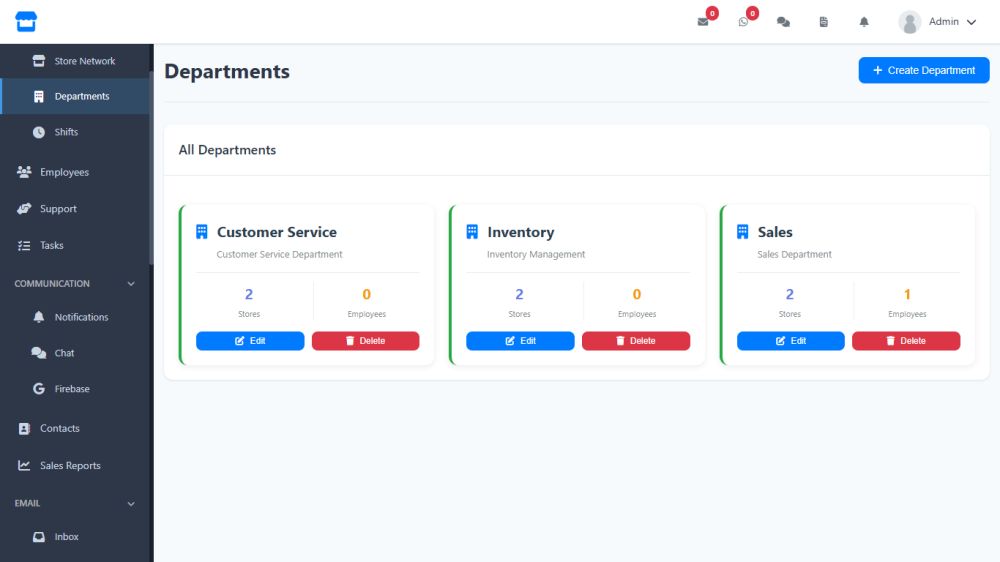Click the sidebar vertical scrollbar

(151, 160)
